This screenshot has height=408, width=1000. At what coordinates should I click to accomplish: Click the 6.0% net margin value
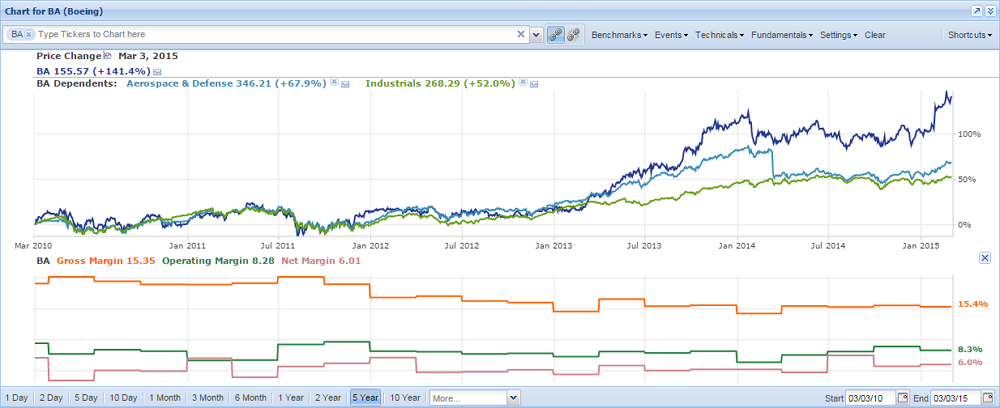[x=970, y=362]
